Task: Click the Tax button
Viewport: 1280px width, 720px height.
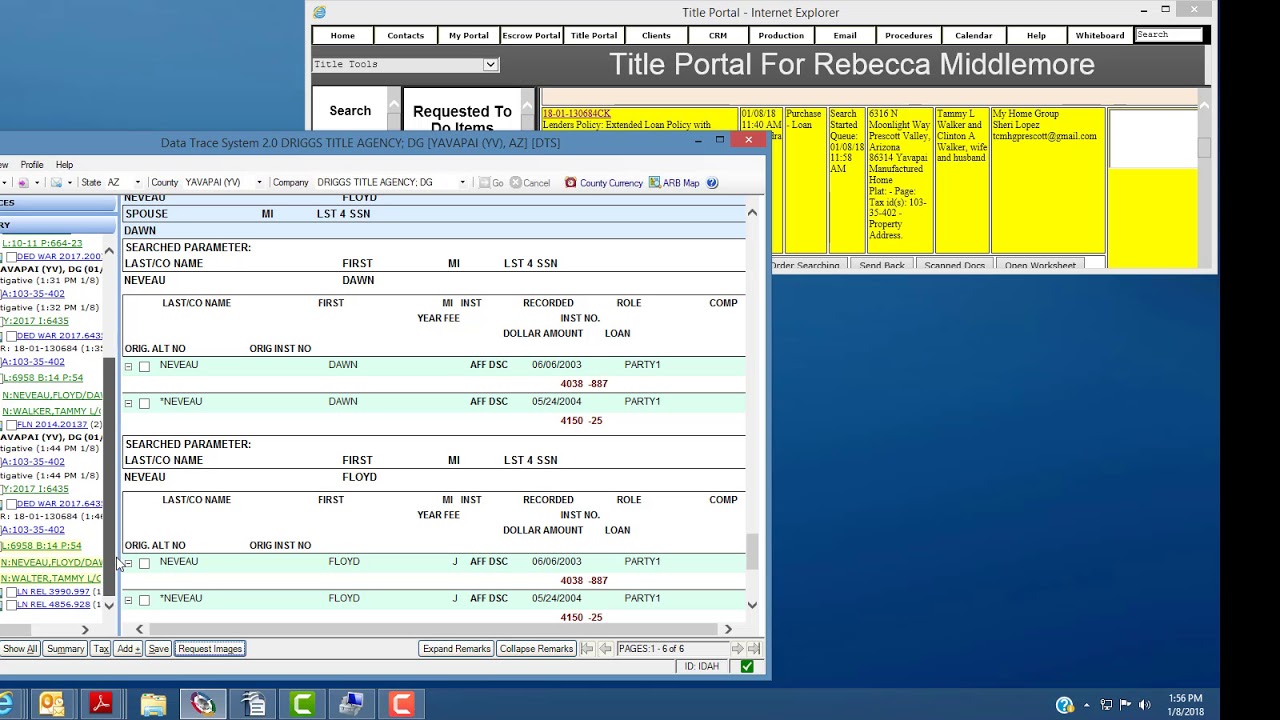Action: coord(101,649)
